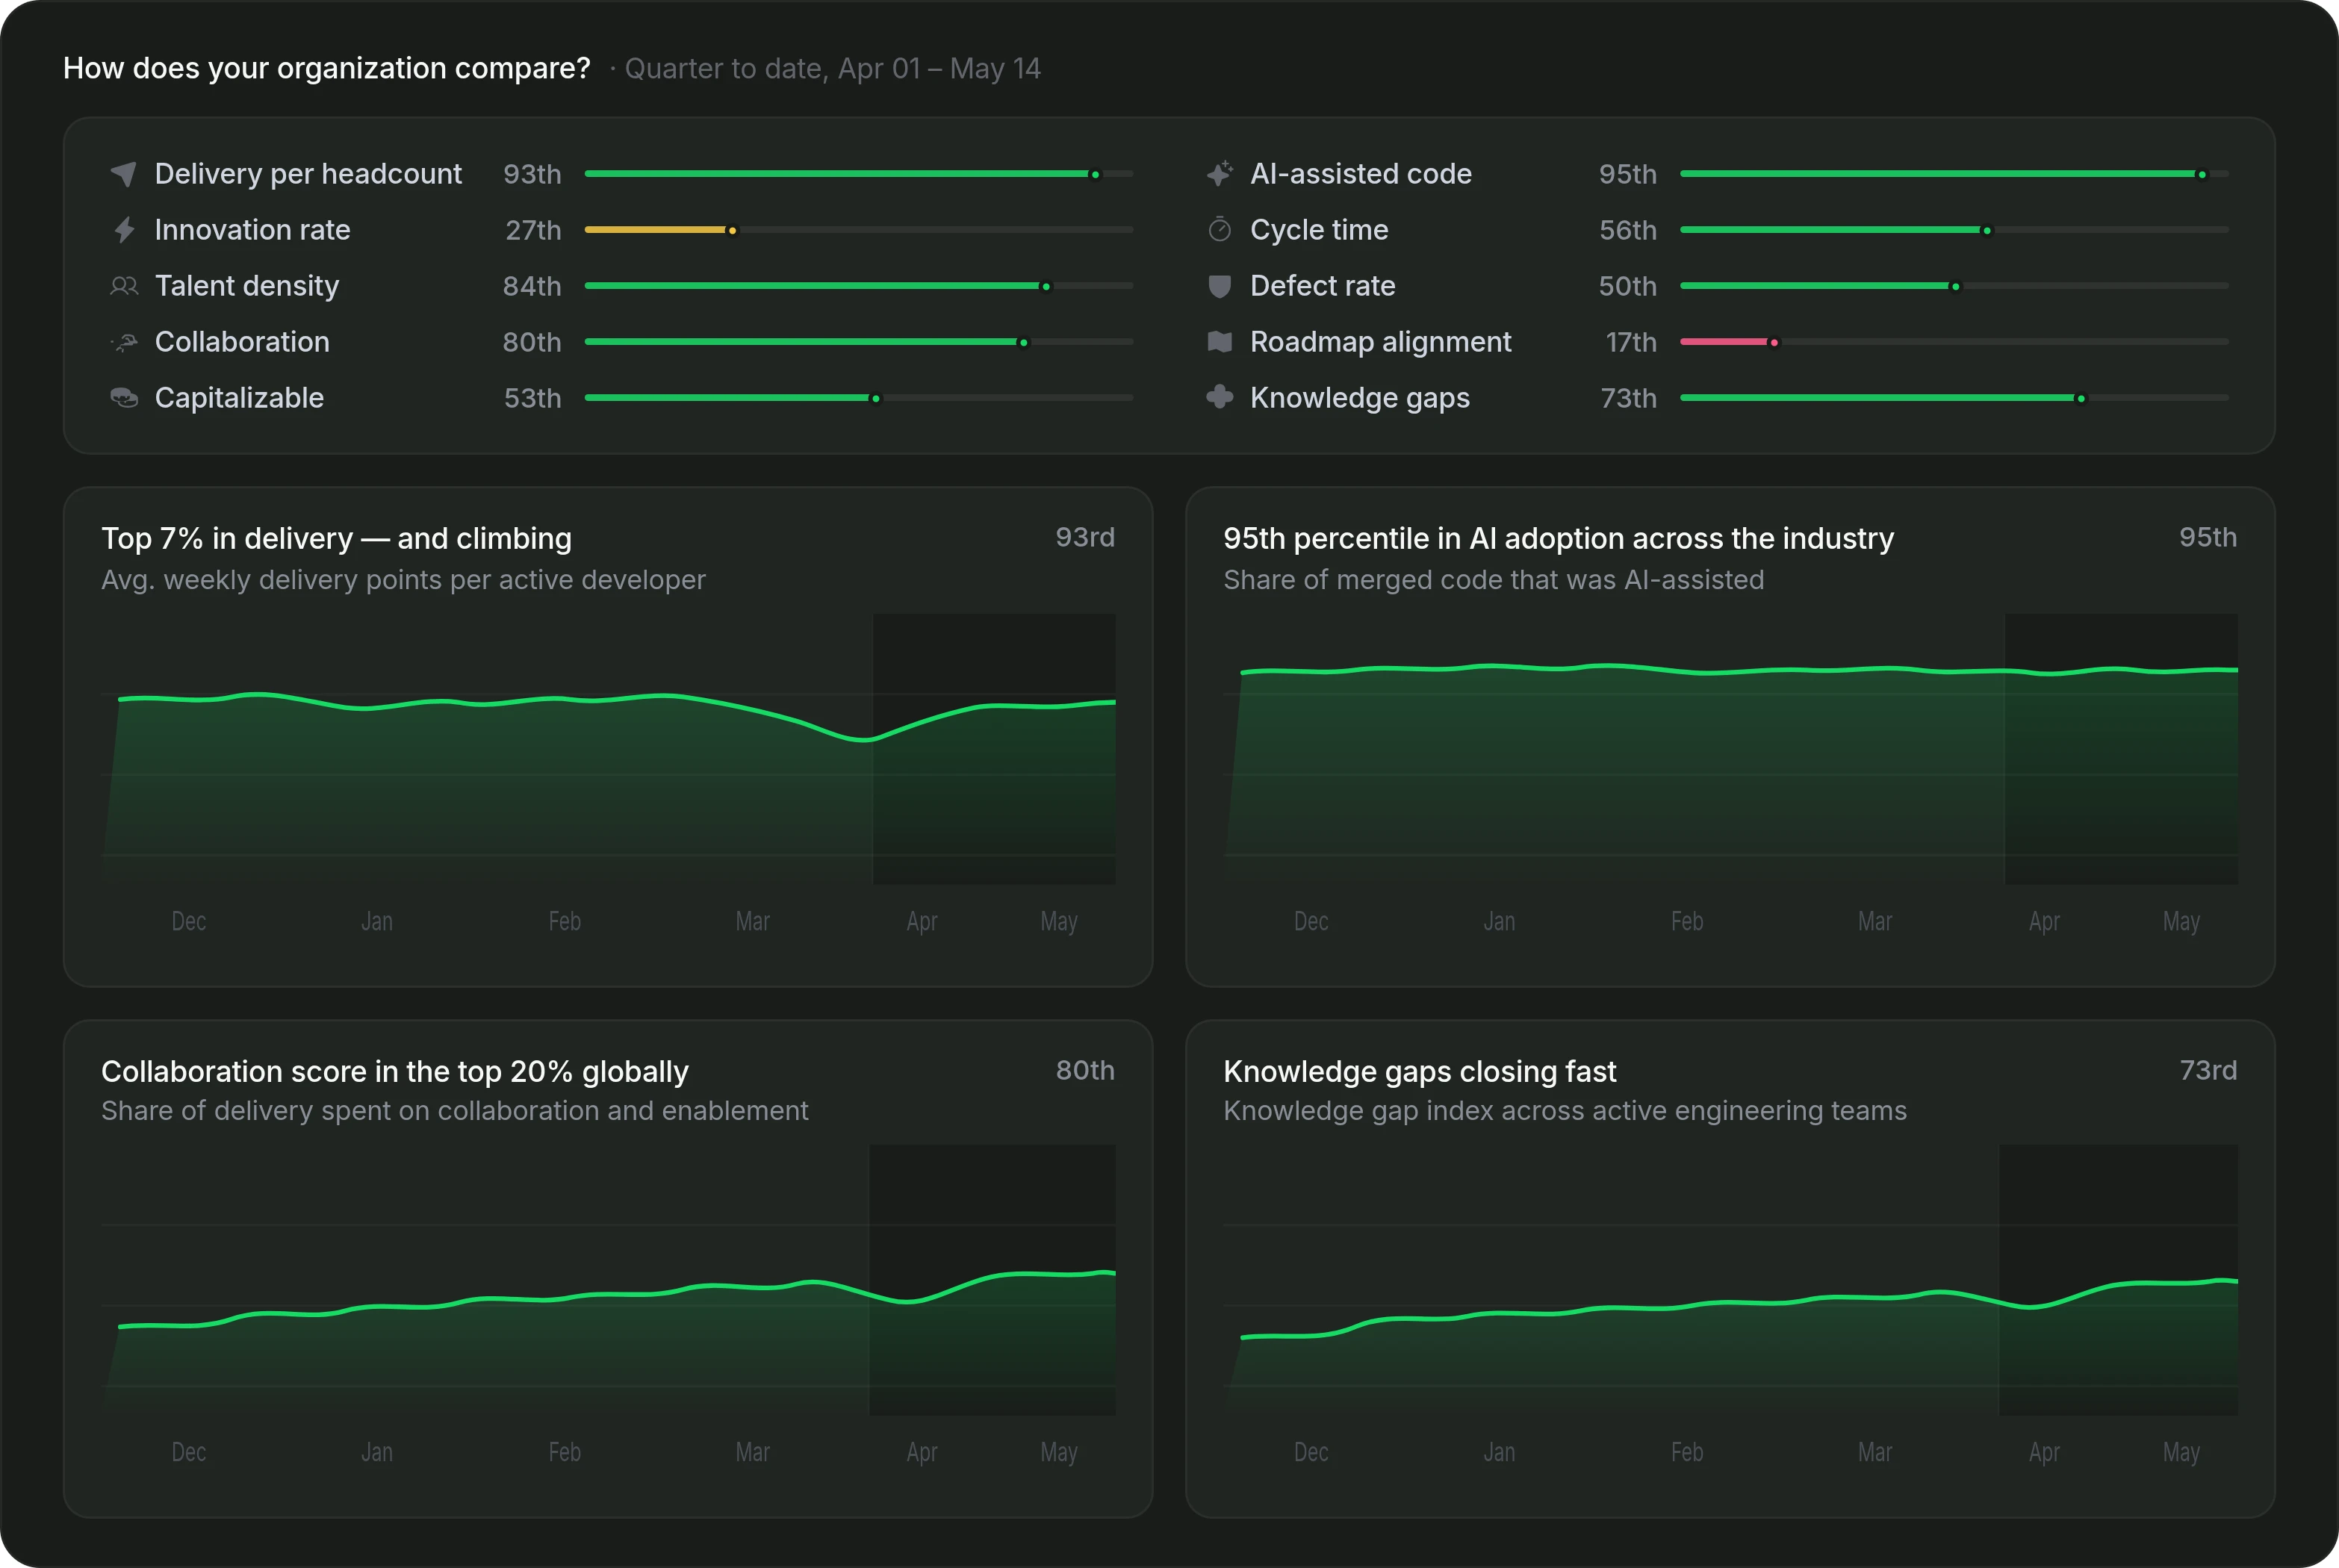Select the 'Innovation rate' label
This screenshot has width=2339, height=1568.
[x=252, y=230]
